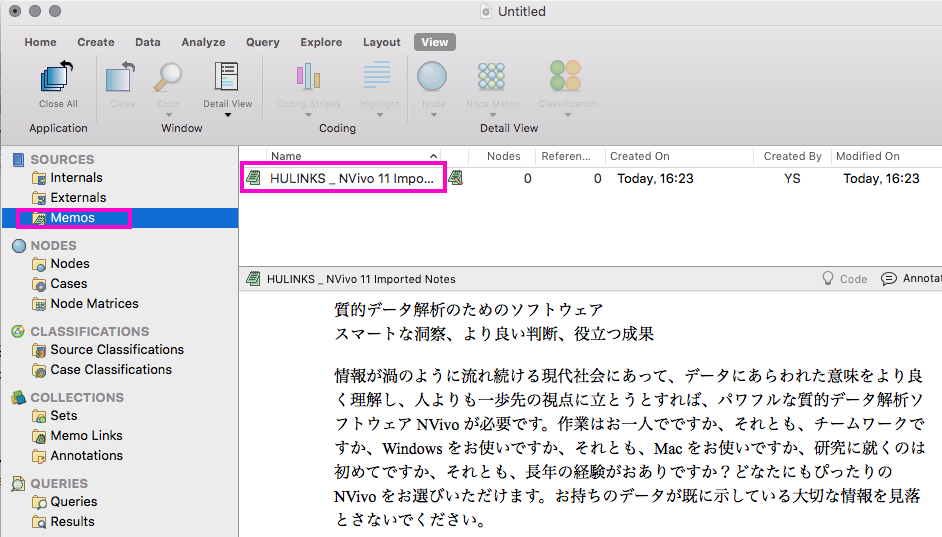
Task: Click the memo icon in HULINKS list row
Action: tap(254, 178)
